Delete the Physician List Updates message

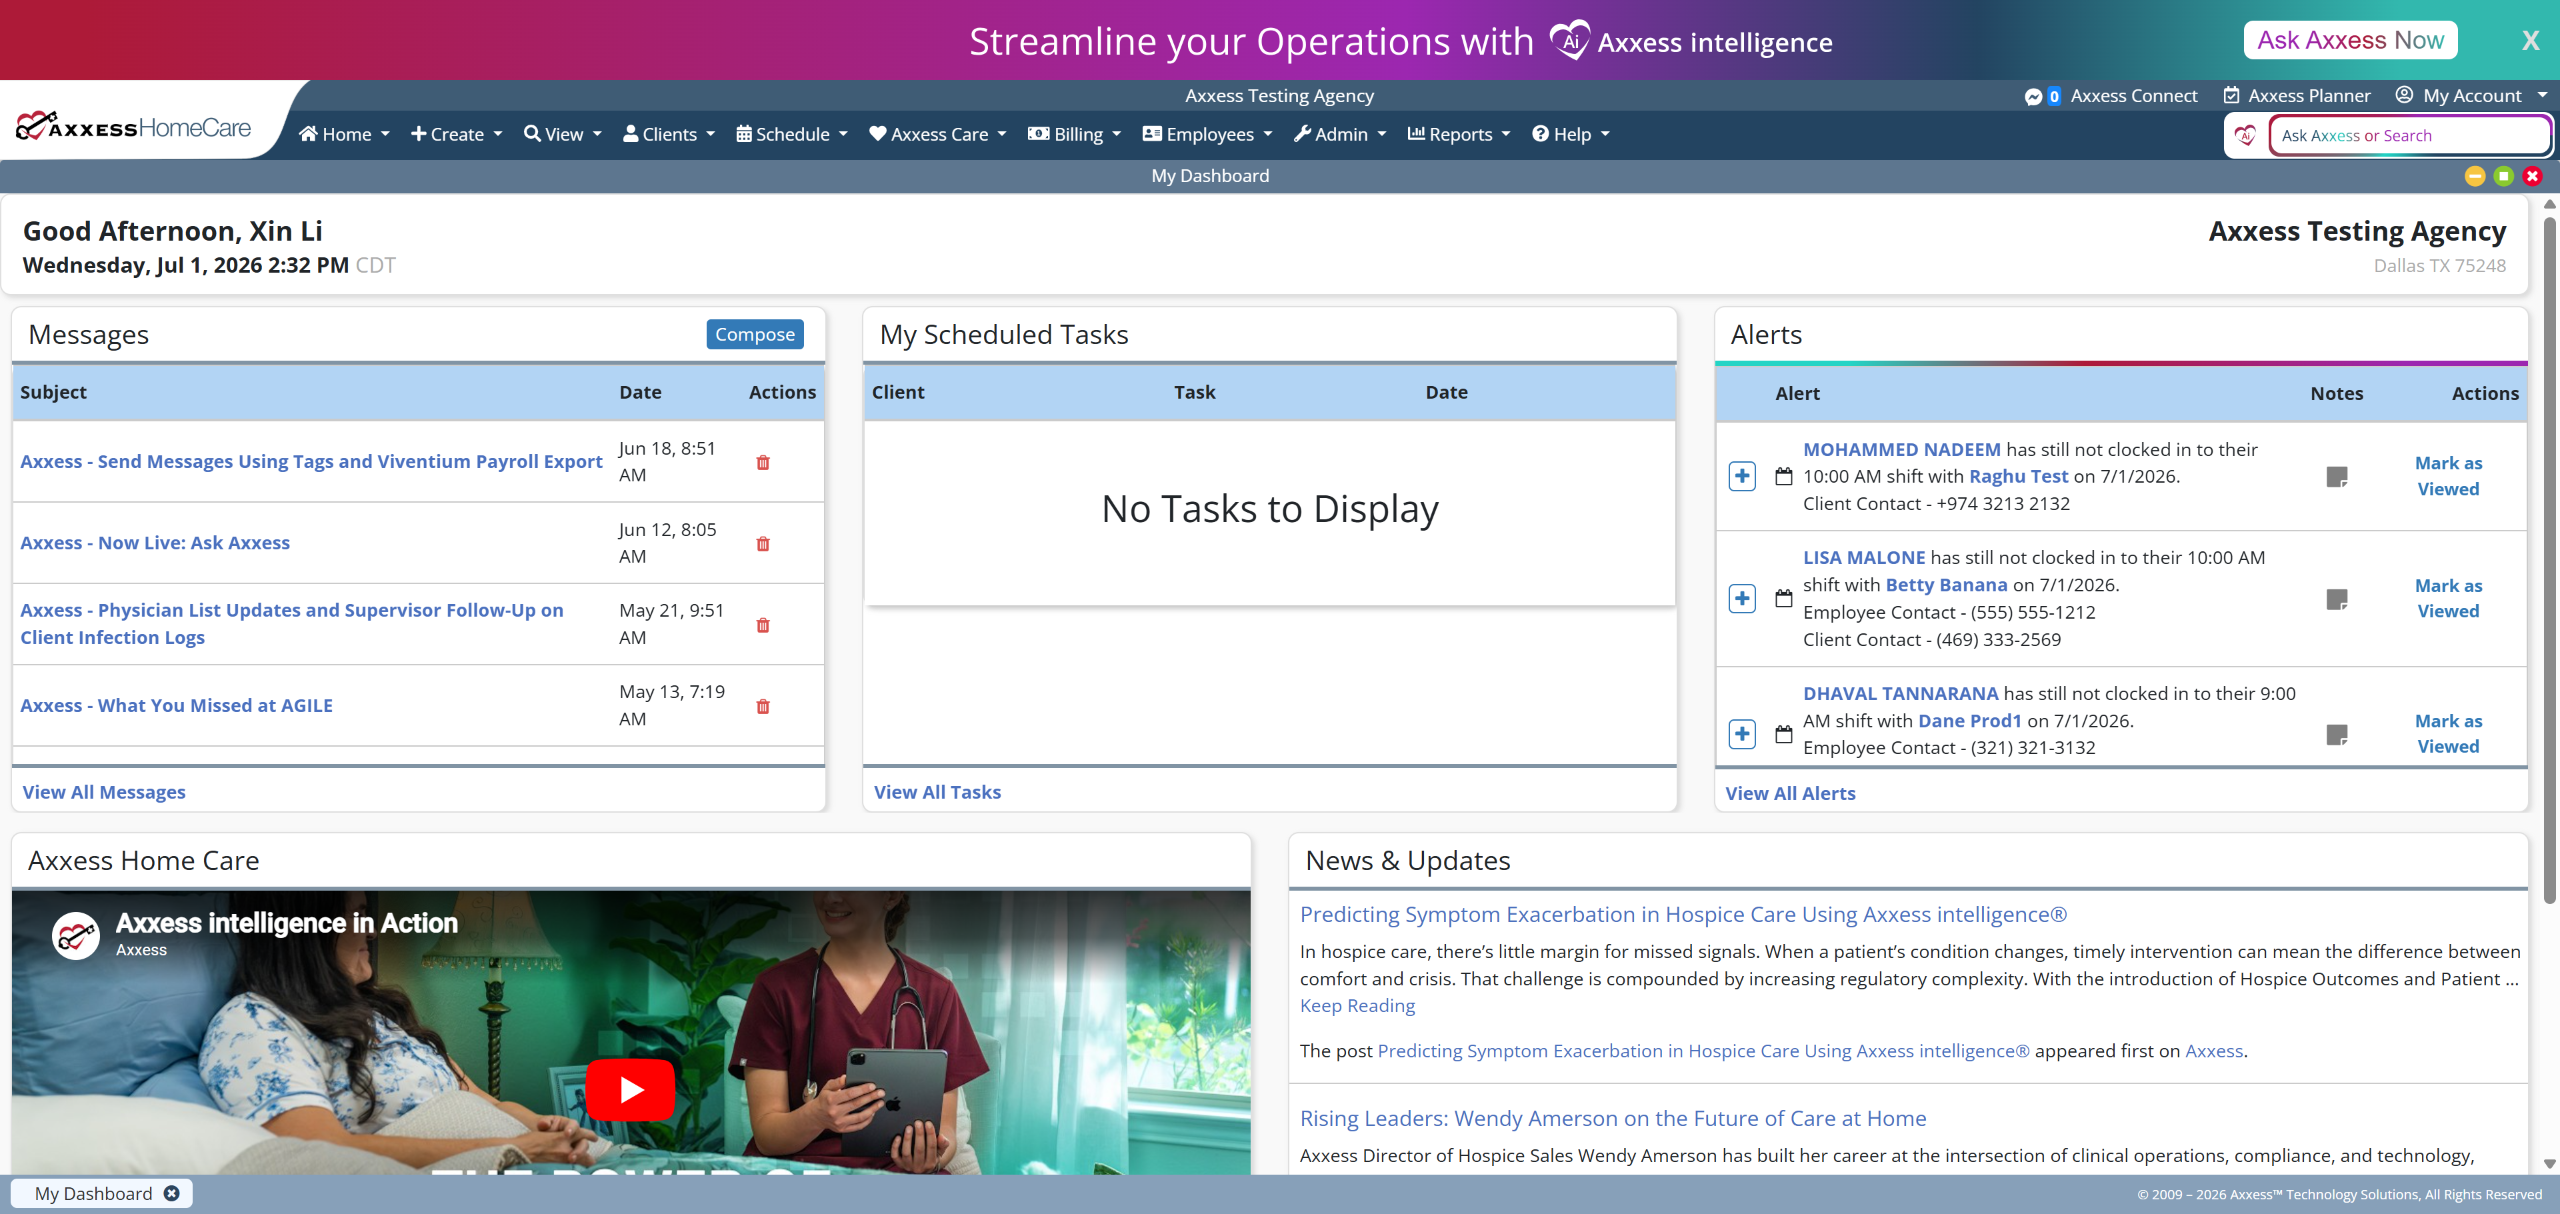(x=763, y=625)
